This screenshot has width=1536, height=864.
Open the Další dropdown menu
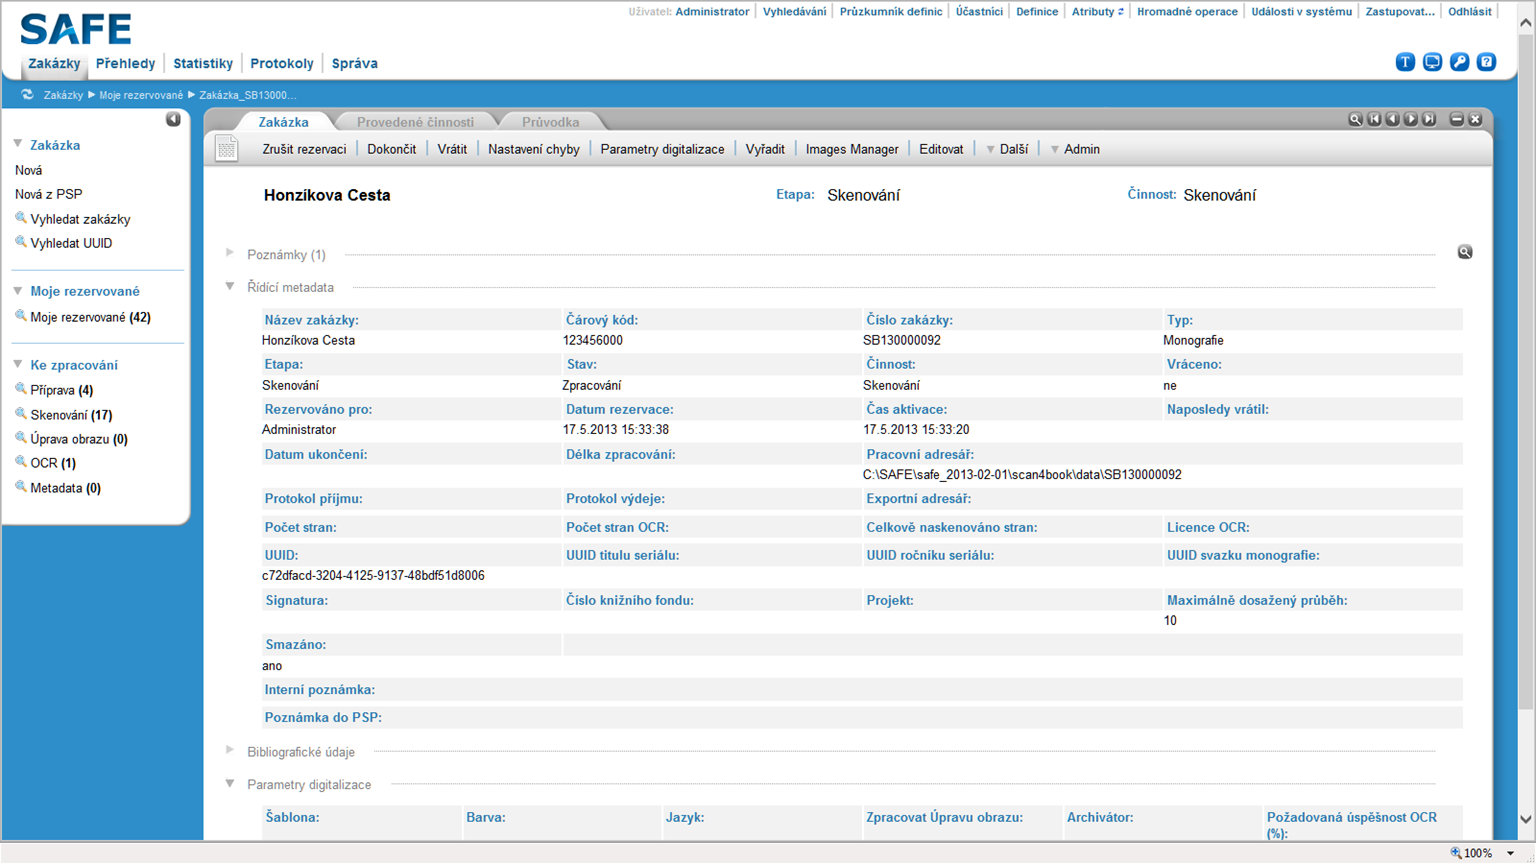click(1007, 149)
